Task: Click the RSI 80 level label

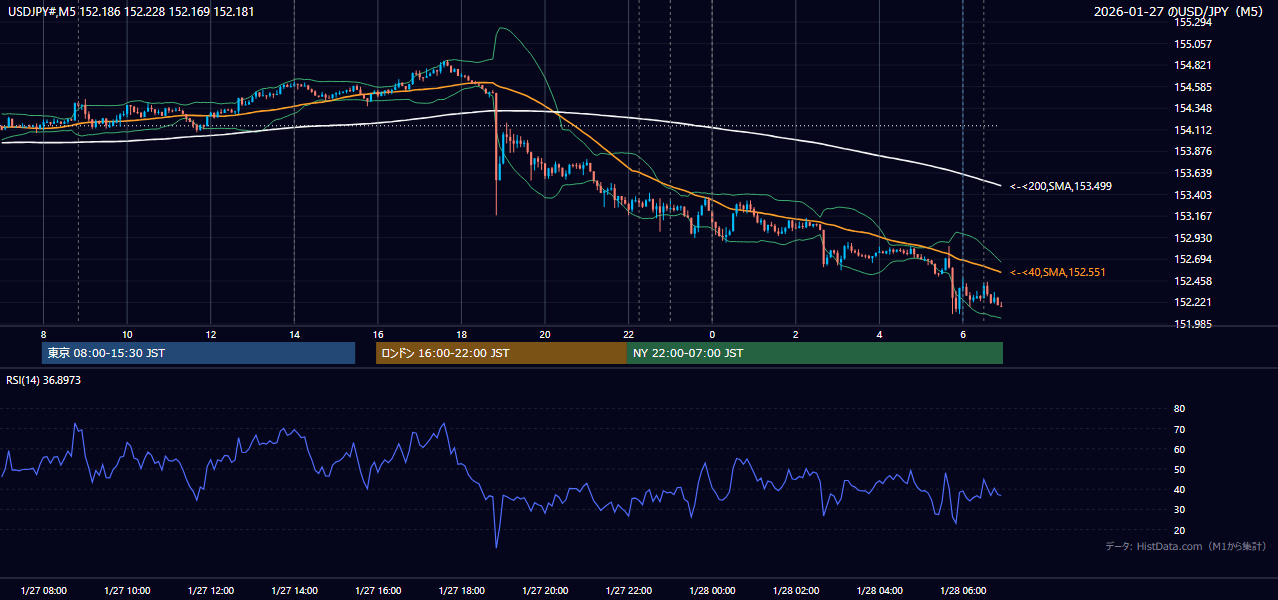Action: click(x=1179, y=409)
